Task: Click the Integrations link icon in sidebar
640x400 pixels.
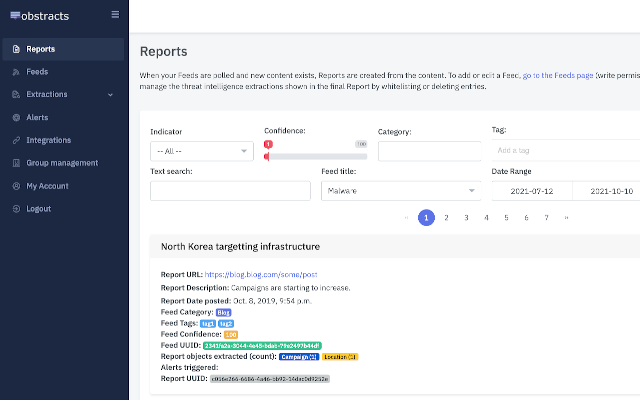Action: [x=15, y=141]
